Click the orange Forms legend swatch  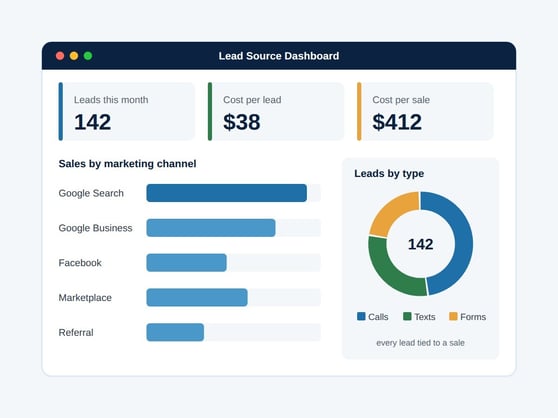453,316
